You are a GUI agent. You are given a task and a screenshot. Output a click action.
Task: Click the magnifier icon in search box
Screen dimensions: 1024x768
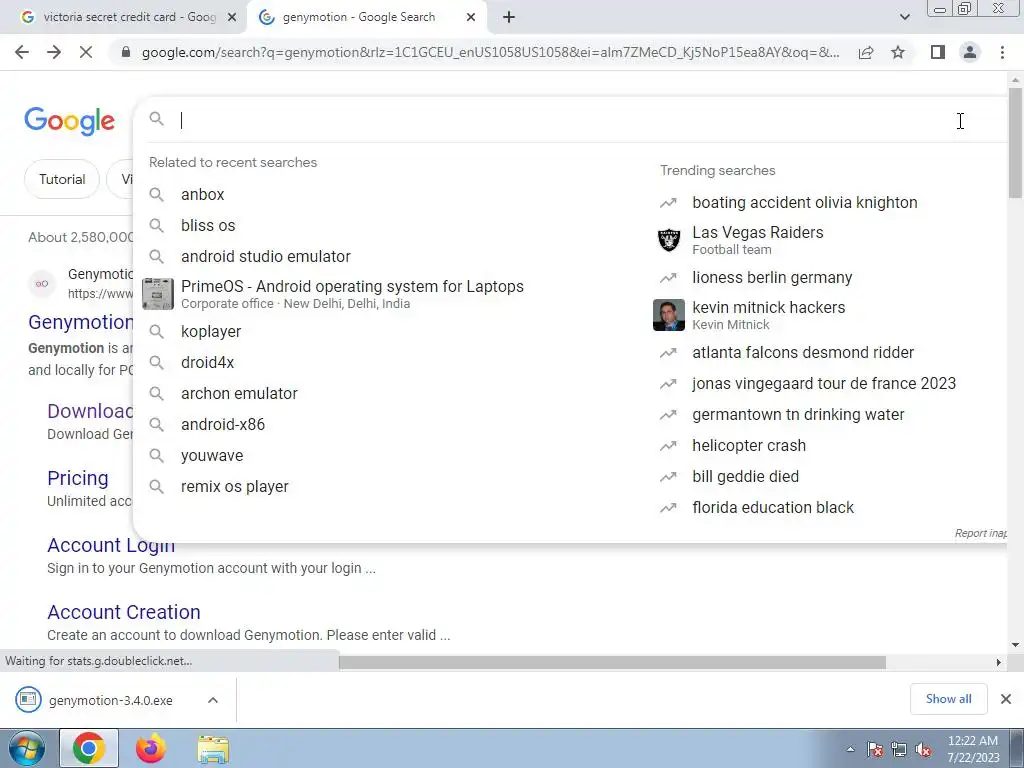156,119
